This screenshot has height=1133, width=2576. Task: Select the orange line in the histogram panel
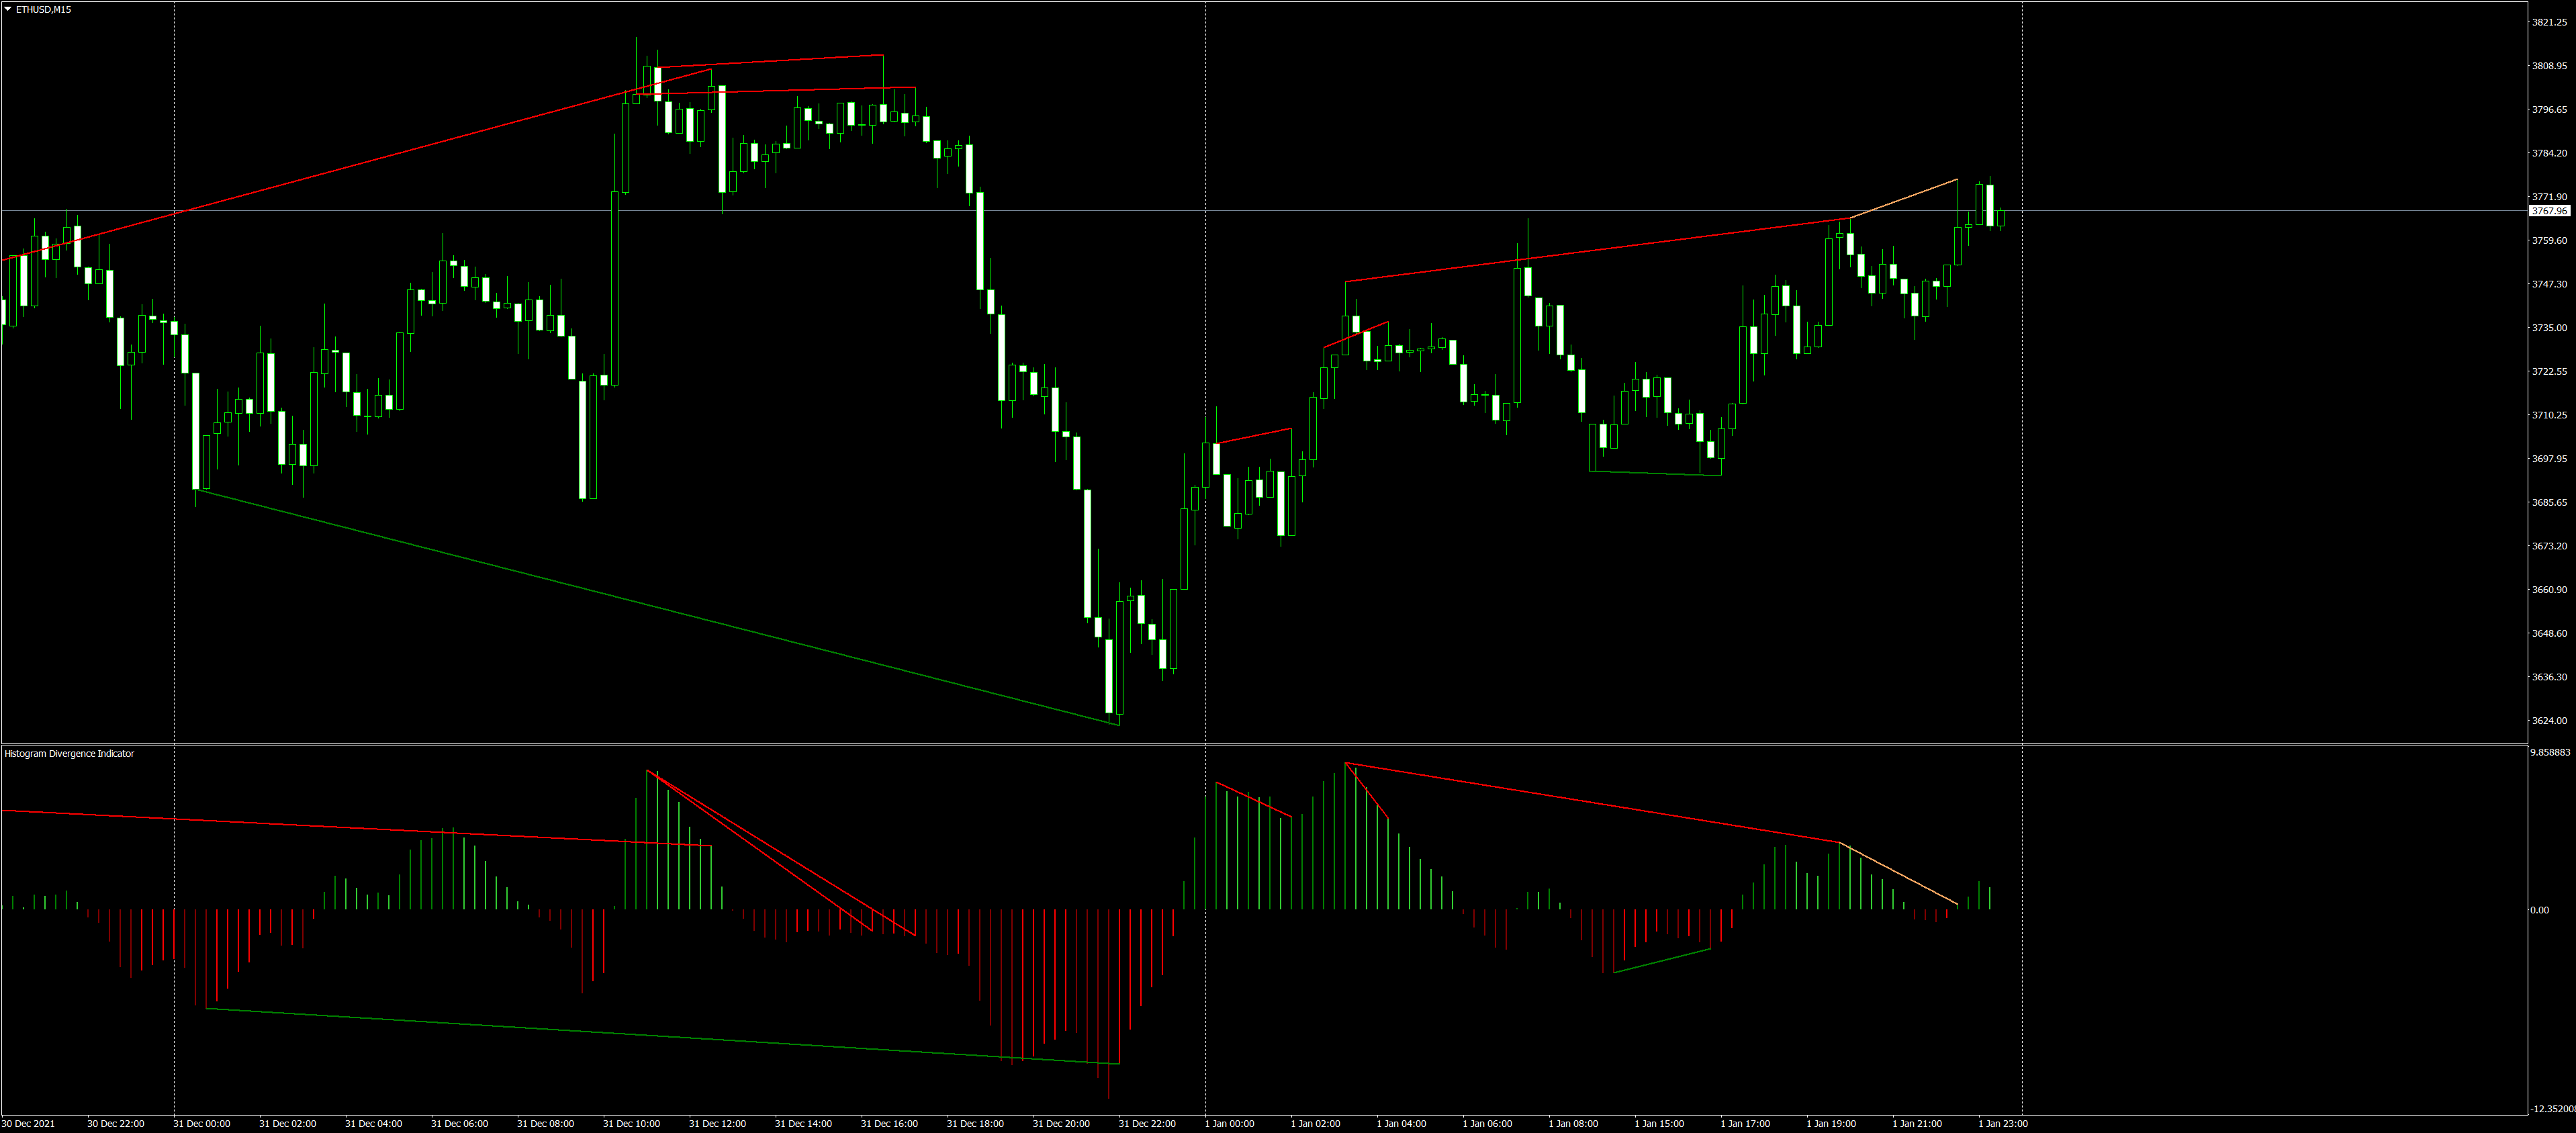pyautogui.click(x=1900, y=875)
